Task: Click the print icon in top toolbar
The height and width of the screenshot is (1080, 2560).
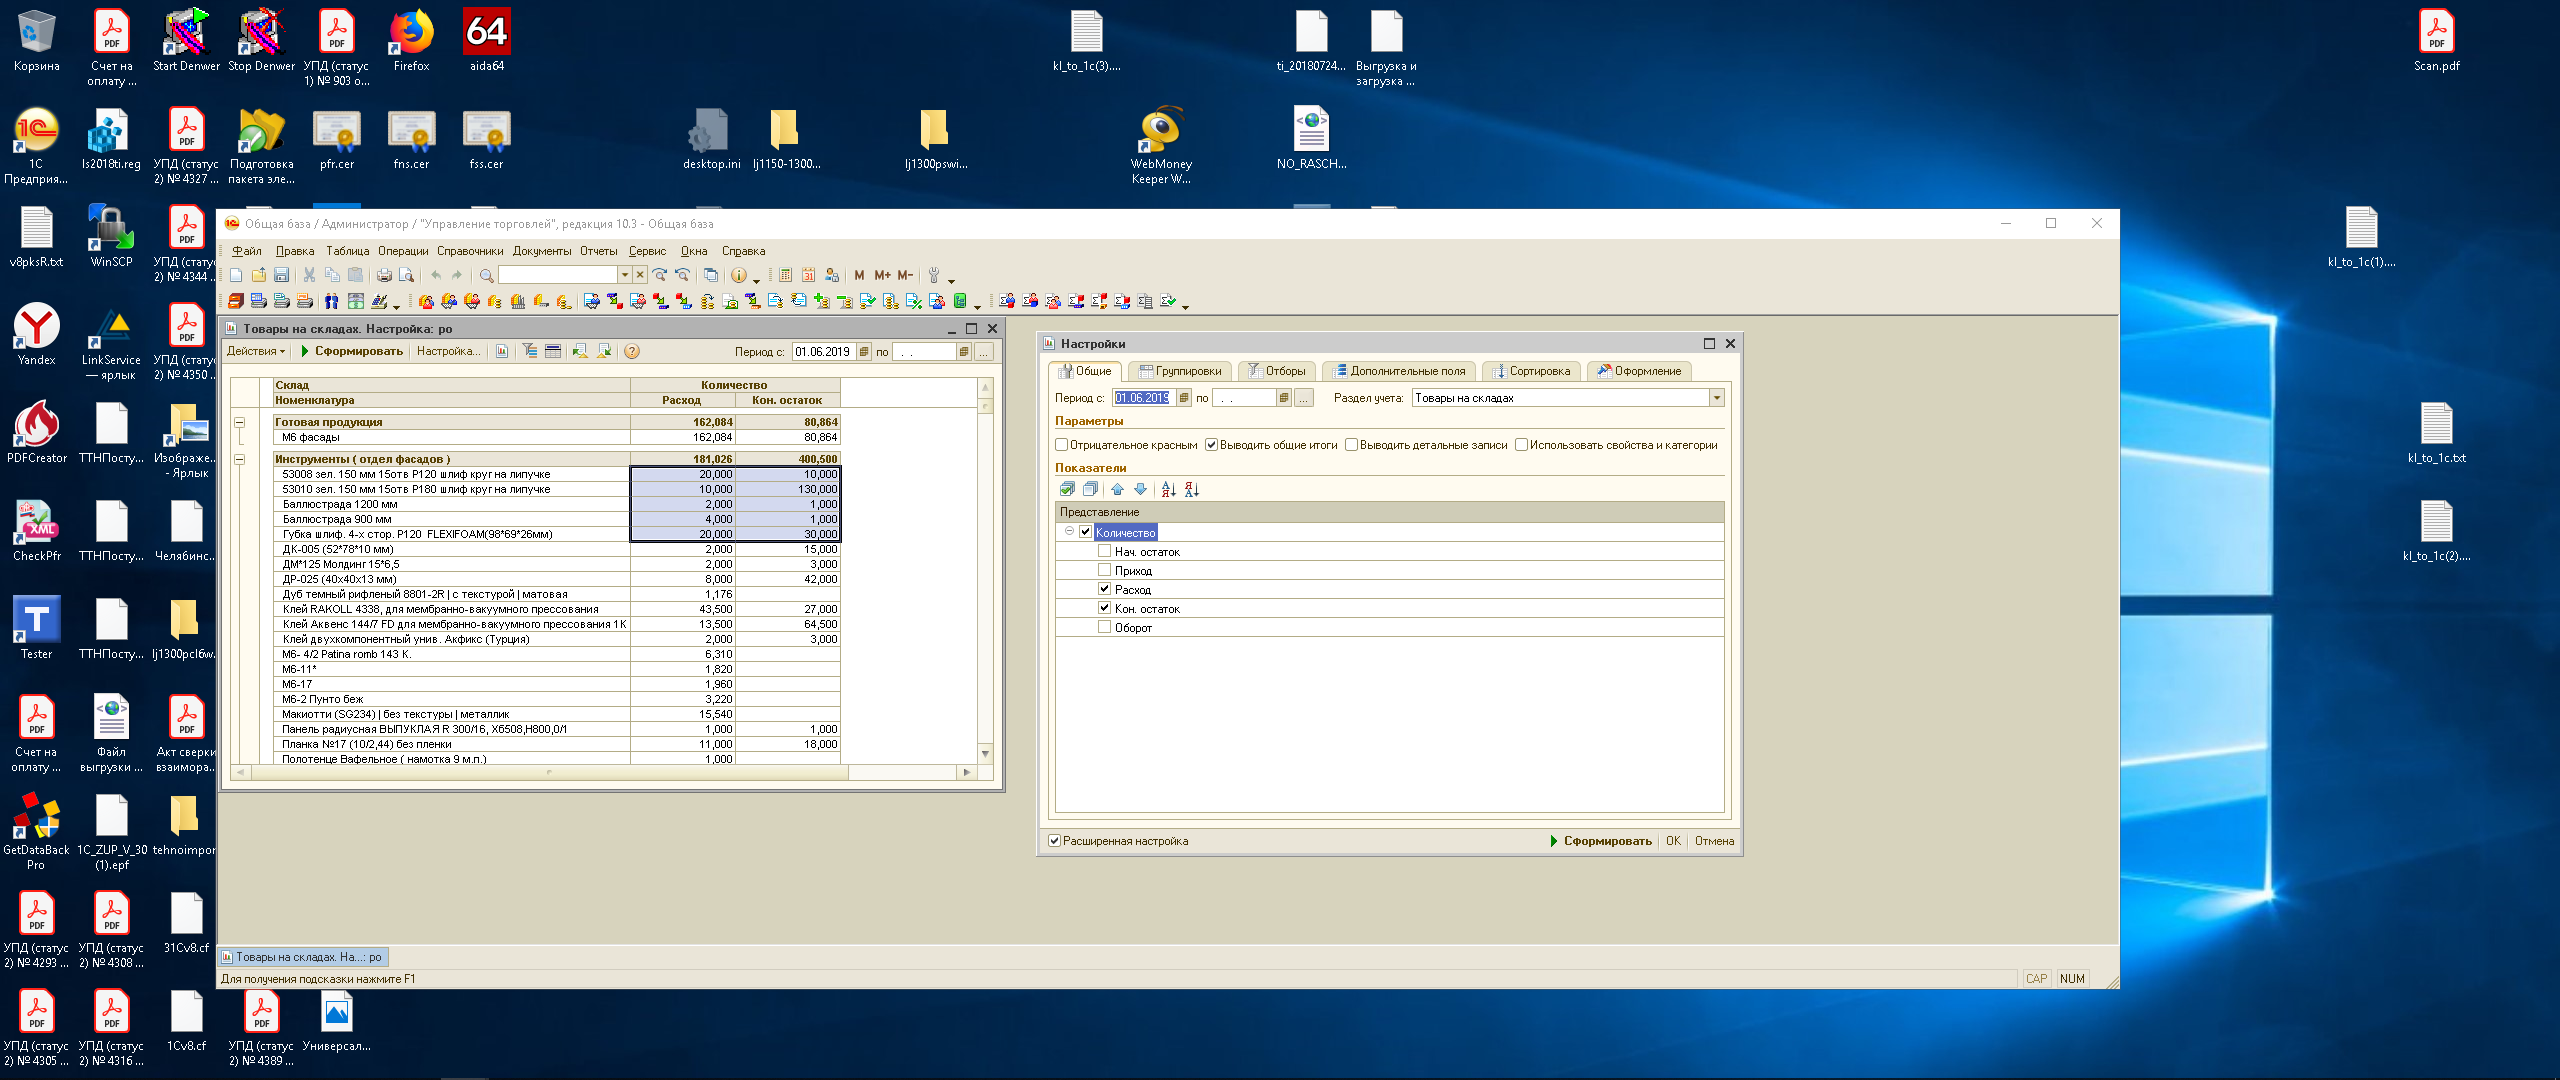Action: (x=384, y=275)
